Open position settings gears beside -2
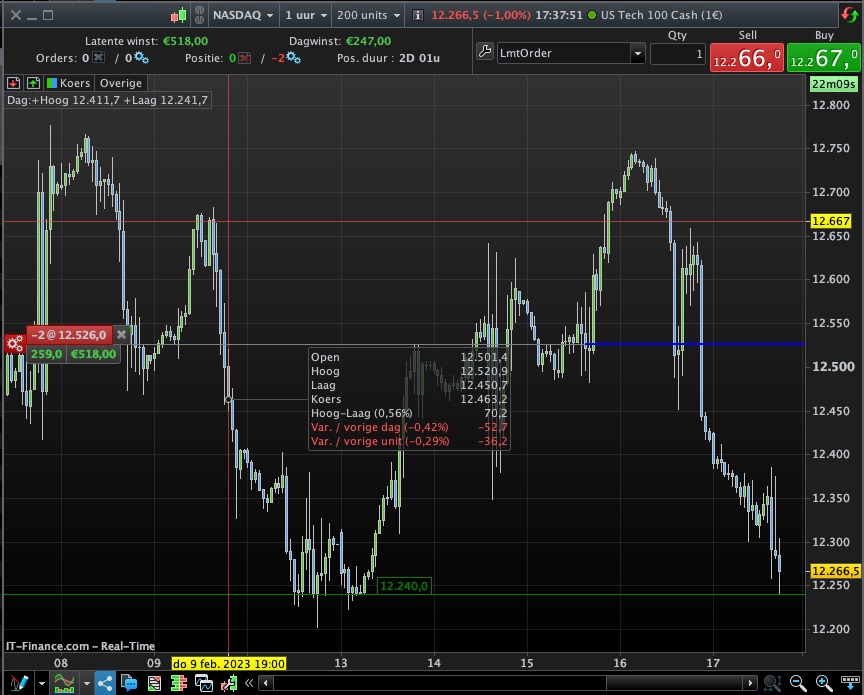 click(x=293, y=58)
